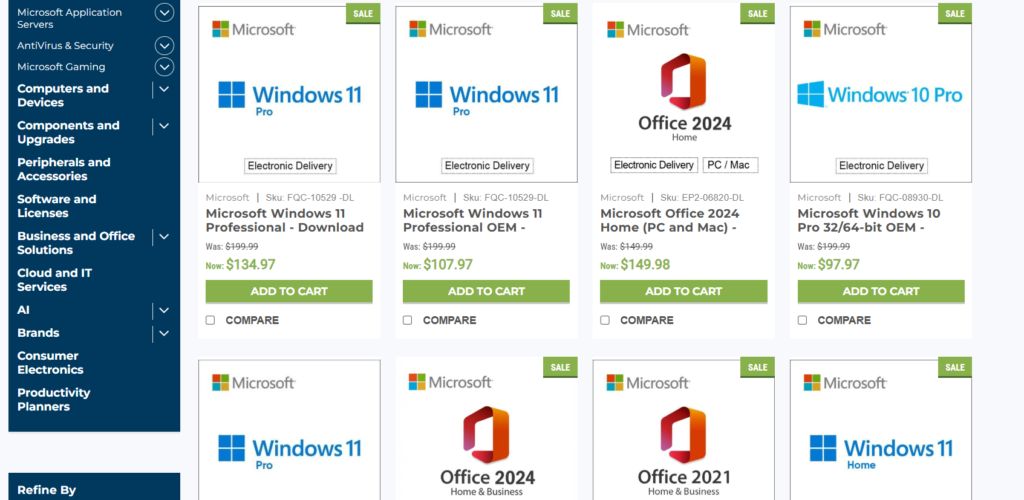The width and height of the screenshot is (1024, 500).
Task: Expand Microsoft Application Servers category
Action: point(164,12)
